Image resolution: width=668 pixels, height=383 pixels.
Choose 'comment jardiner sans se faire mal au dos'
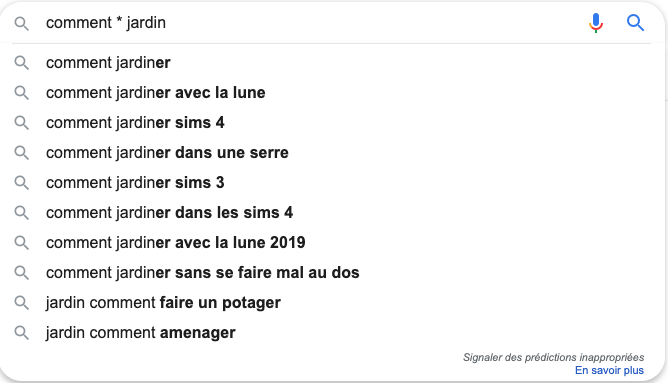click(x=332, y=273)
